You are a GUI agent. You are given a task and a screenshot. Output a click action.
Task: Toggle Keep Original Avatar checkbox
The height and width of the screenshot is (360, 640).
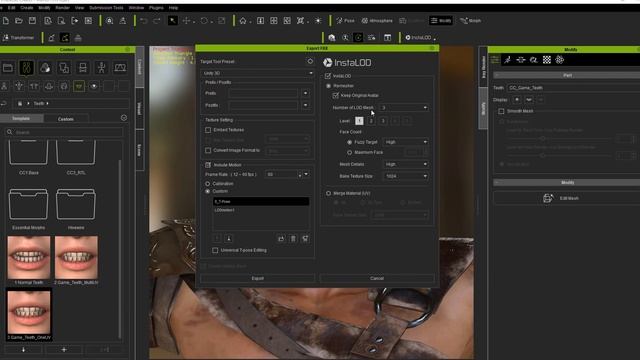tap(336, 95)
